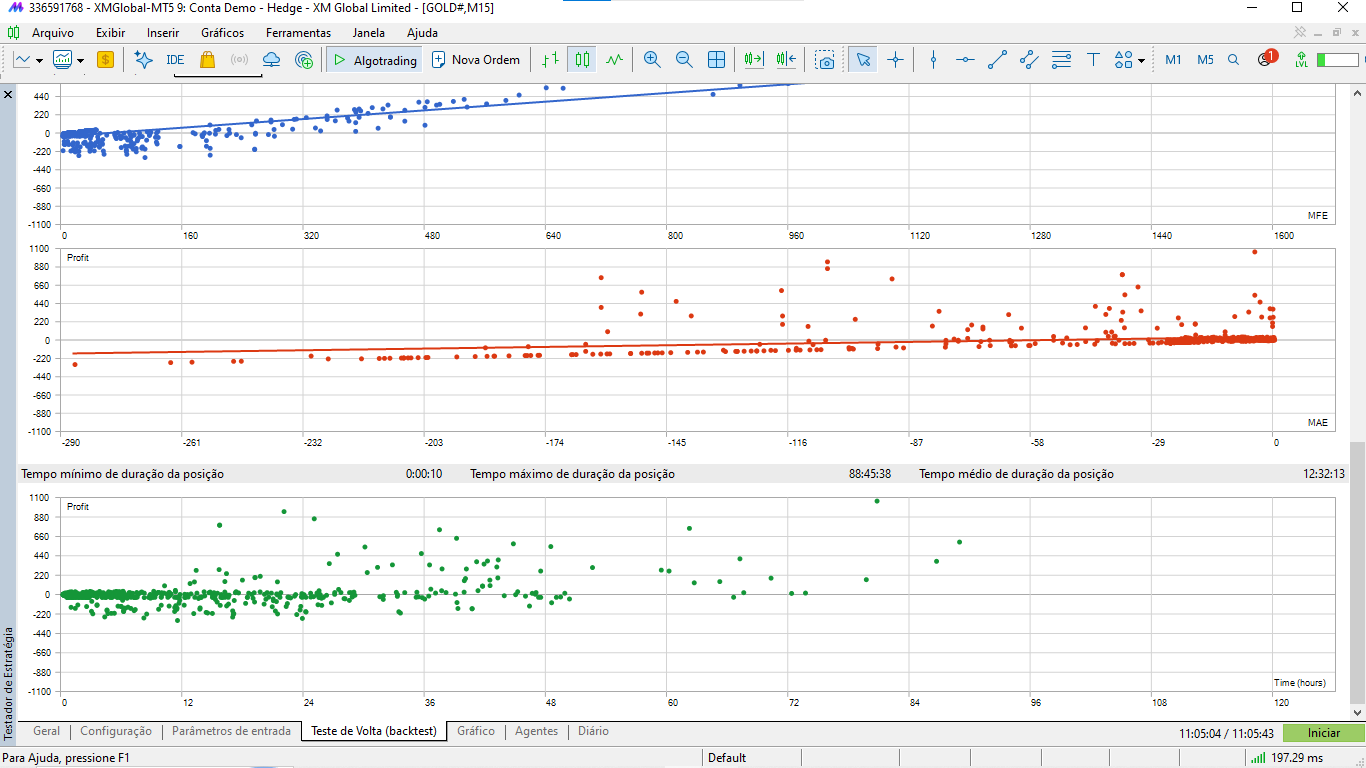Click the candlestick icon left of Arquivo

(14, 33)
